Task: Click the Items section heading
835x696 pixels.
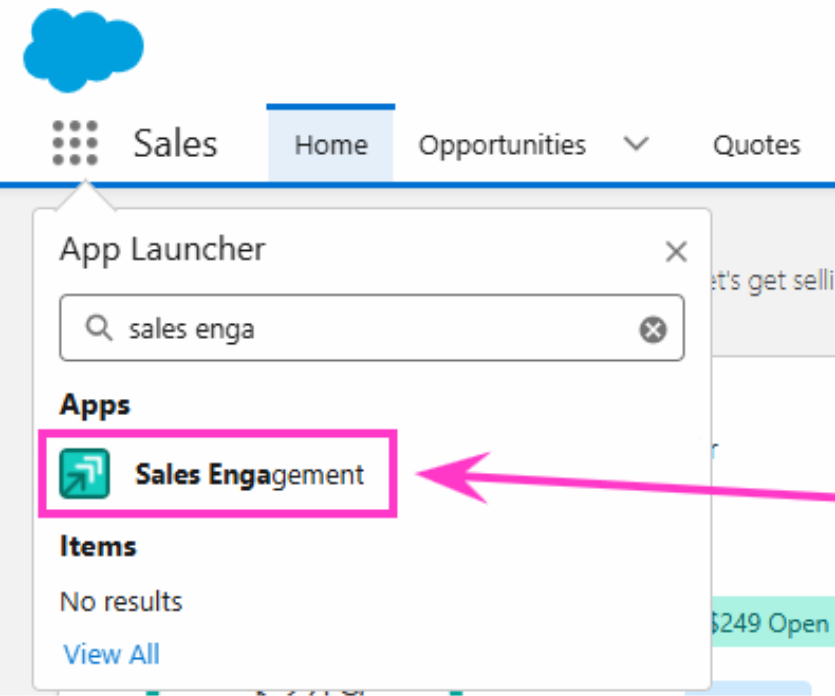Action: point(98,546)
